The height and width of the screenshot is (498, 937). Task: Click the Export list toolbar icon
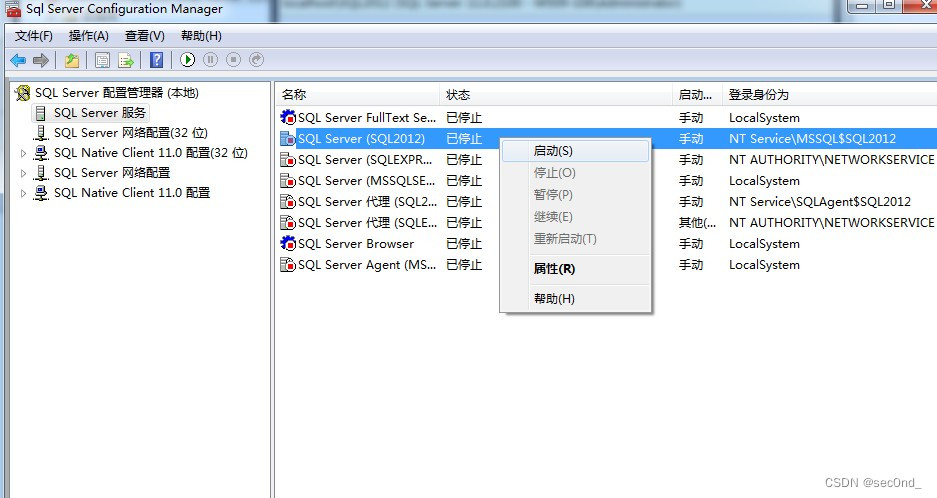coord(125,60)
